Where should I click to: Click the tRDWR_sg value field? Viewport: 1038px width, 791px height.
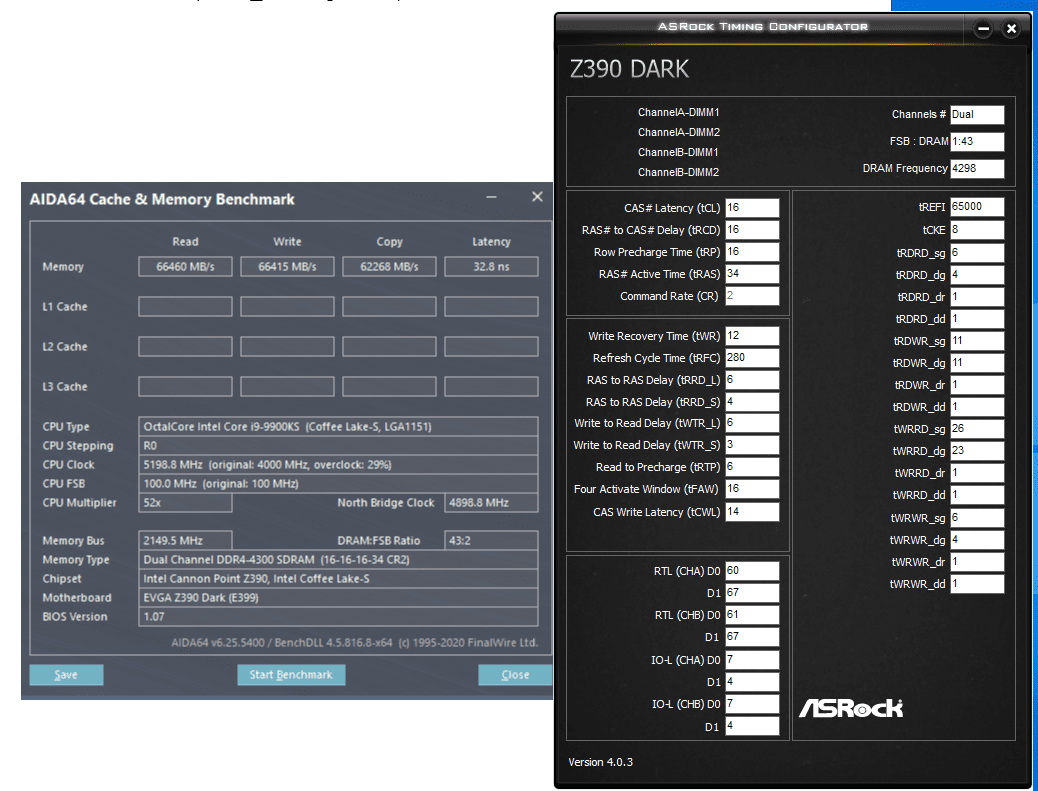pyautogui.click(x=977, y=341)
